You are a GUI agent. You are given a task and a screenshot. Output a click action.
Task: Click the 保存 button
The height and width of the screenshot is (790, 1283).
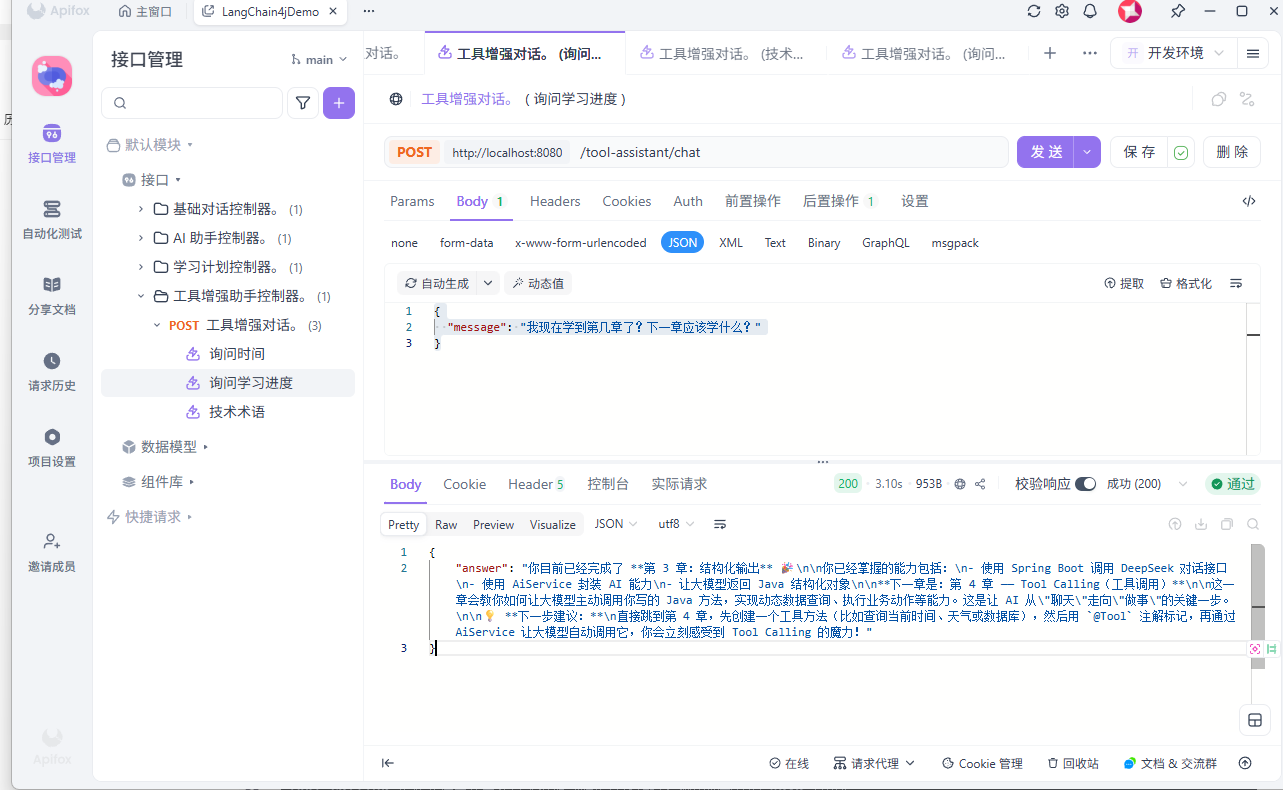click(x=1139, y=152)
